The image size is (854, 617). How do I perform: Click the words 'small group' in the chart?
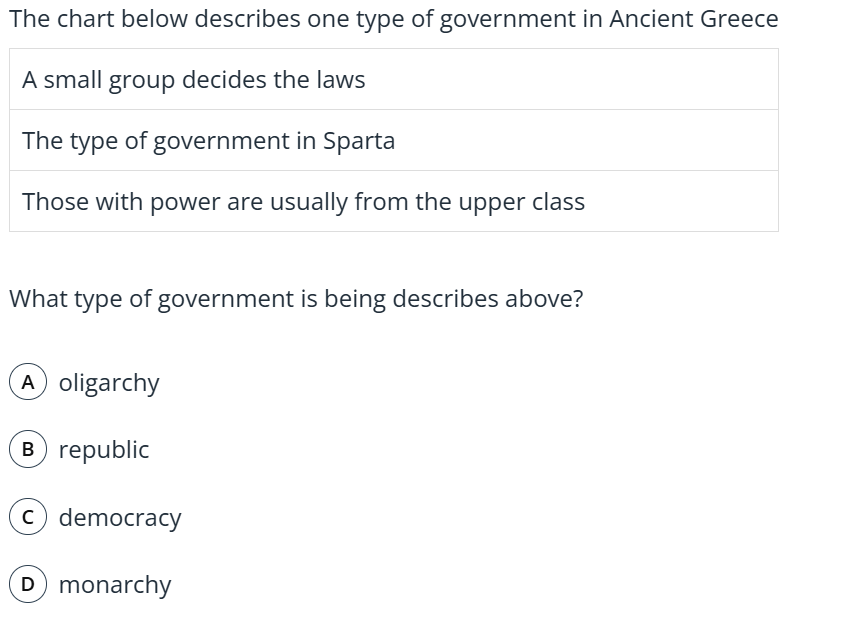pyautogui.click(x=110, y=81)
